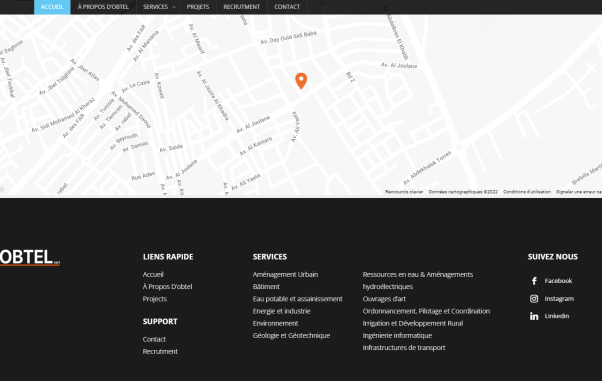
Task: Click the Linkedin text link
Action: [x=557, y=316]
